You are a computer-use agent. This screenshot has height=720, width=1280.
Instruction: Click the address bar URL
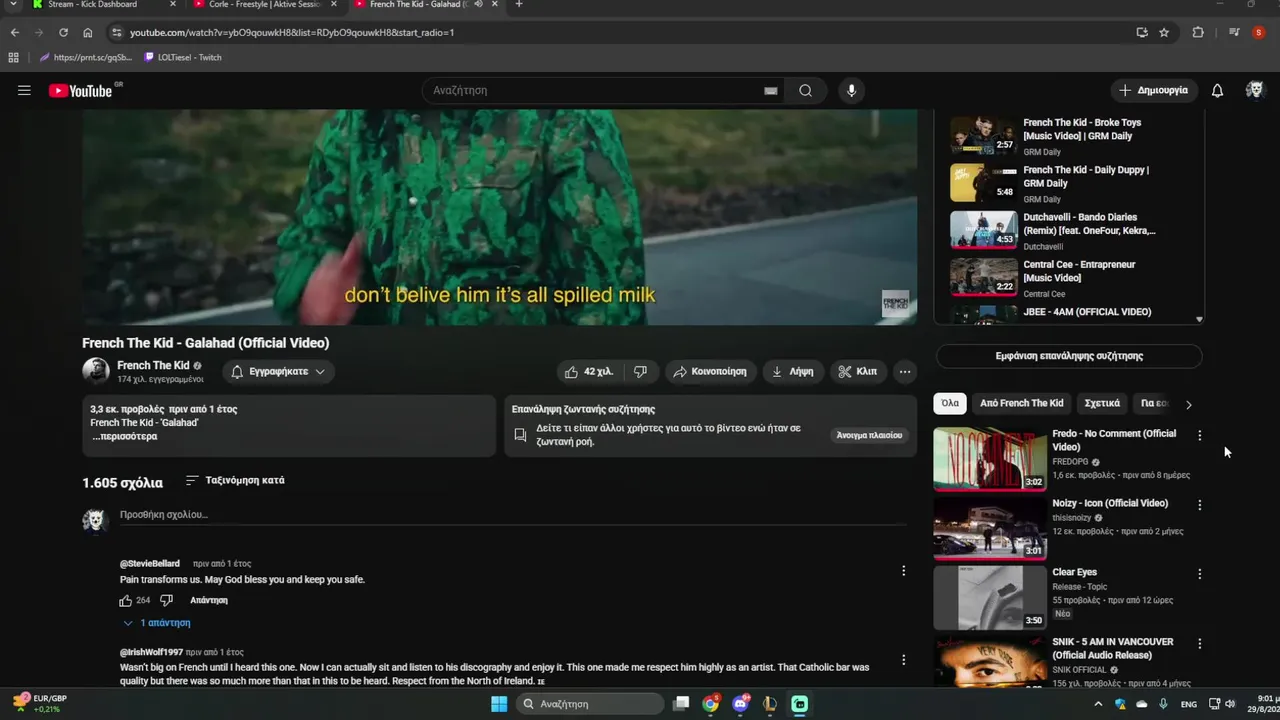[292, 32]
